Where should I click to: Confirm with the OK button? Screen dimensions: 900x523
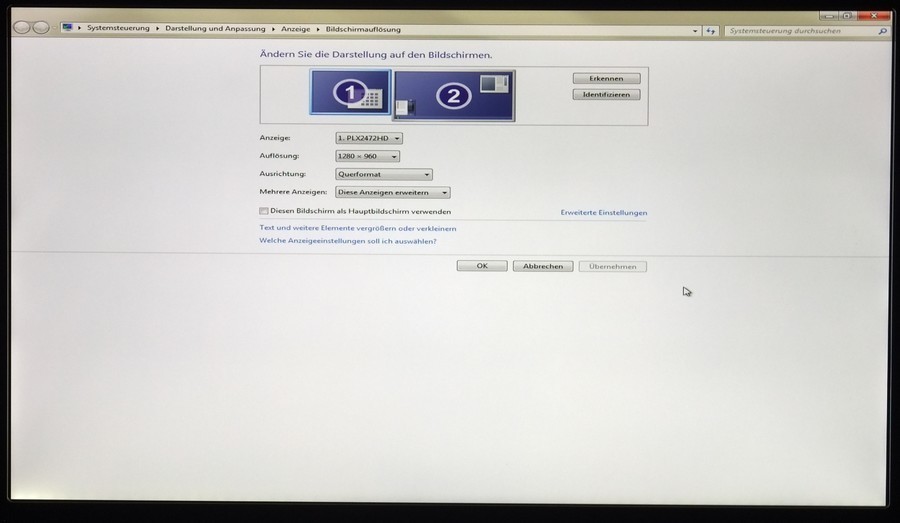pyautogui.click(x=482, y=266)
